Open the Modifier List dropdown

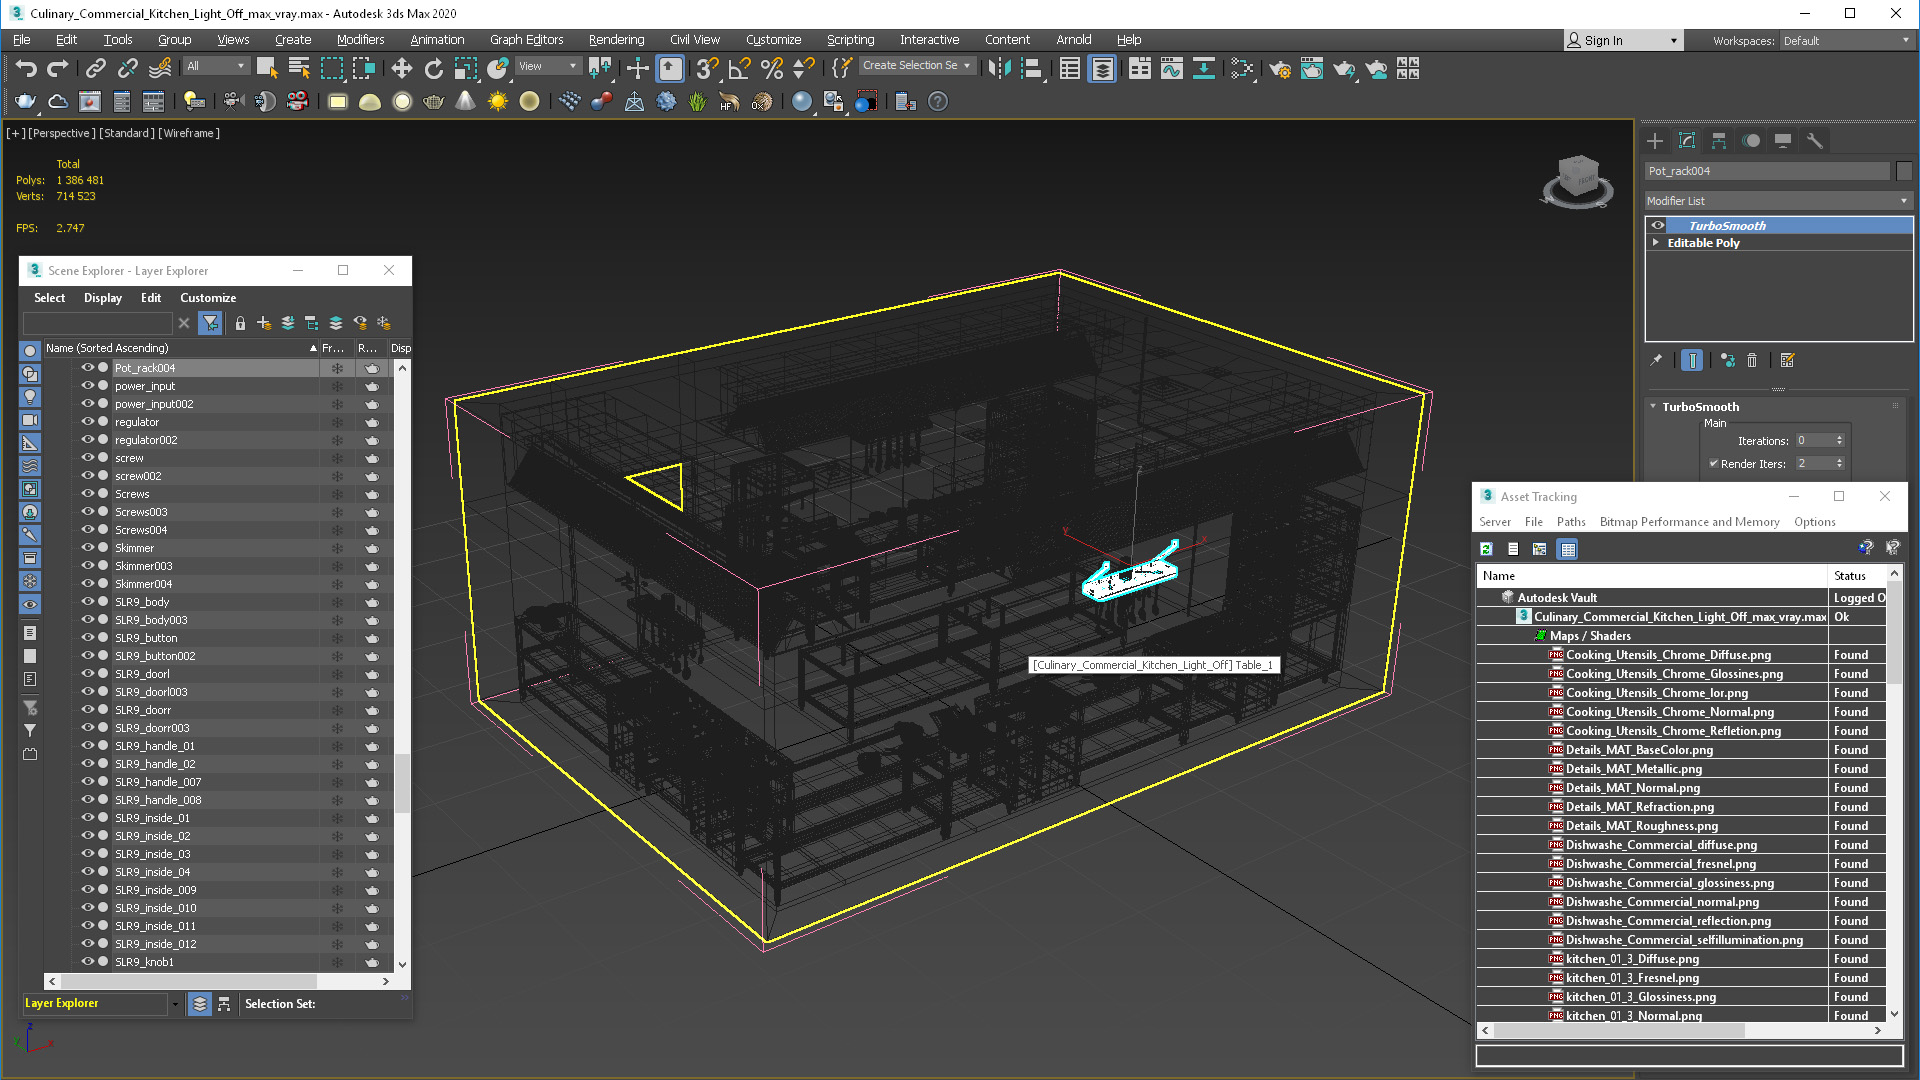click(x=1779, y=201)
